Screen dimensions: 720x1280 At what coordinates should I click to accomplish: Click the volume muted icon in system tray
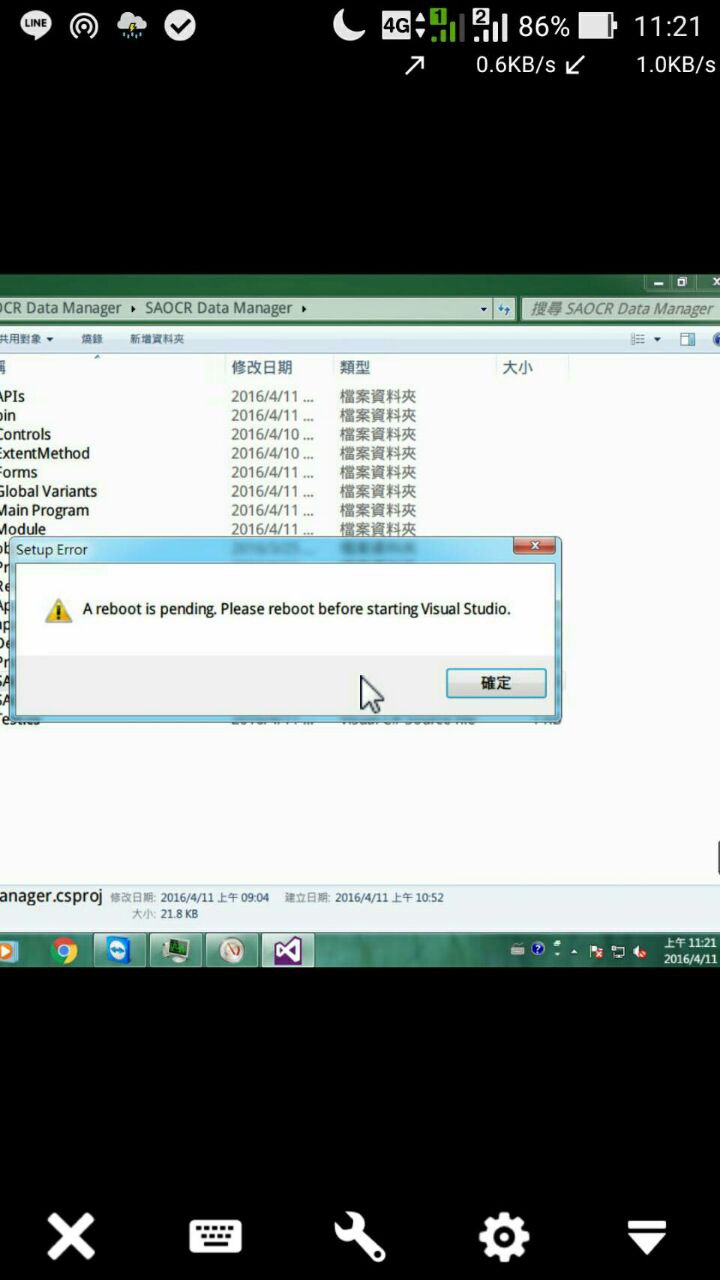coord(638,951)
